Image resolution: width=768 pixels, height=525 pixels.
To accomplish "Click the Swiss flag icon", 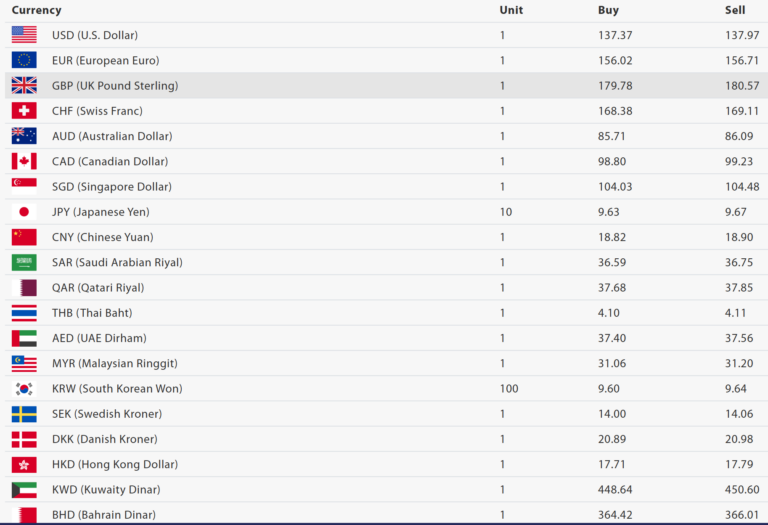I will (x=24, y=111).
